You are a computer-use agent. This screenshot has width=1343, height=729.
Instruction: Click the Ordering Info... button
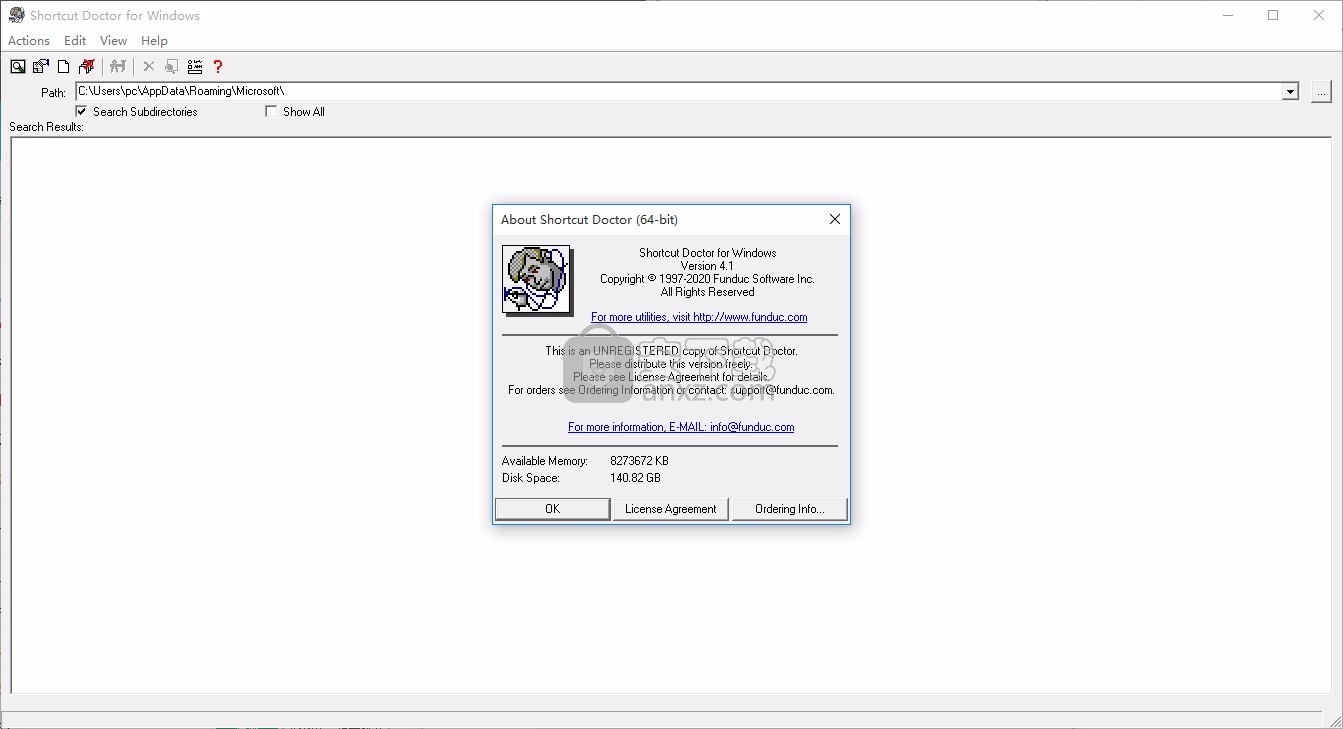tap(789, 509)
